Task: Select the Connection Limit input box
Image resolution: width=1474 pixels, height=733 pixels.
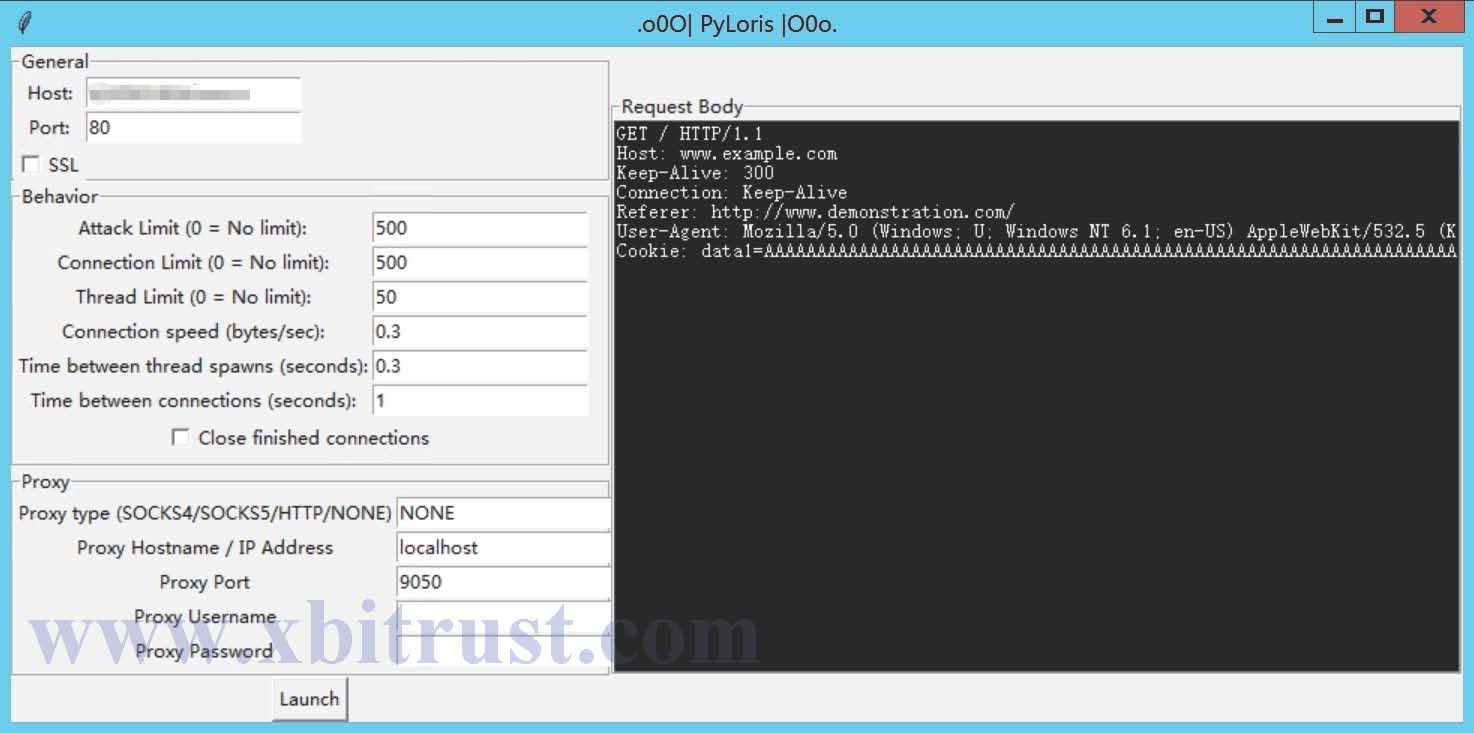Action: coord(479,263)
